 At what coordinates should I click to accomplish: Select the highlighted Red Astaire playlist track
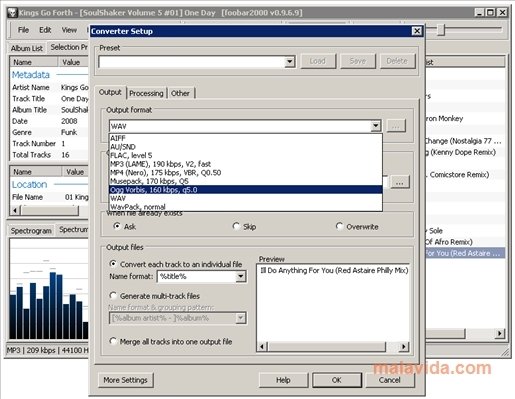(x=465, y=253)
